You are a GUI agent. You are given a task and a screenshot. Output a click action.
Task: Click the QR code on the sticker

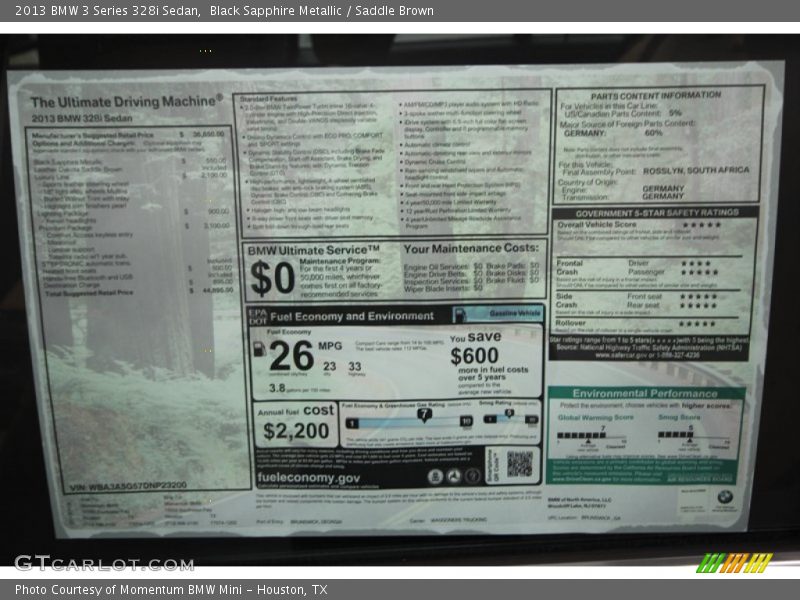coord(519,463)
